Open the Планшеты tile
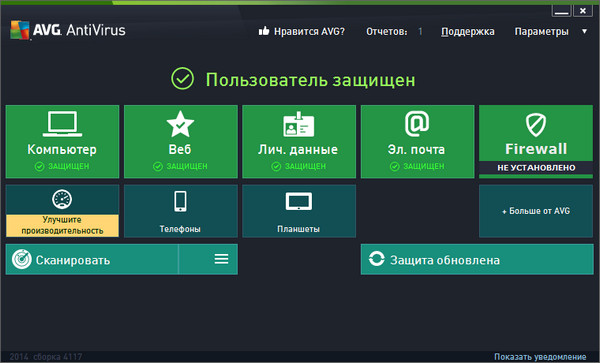Screen dimensions: 600x363 click(299, 211)
